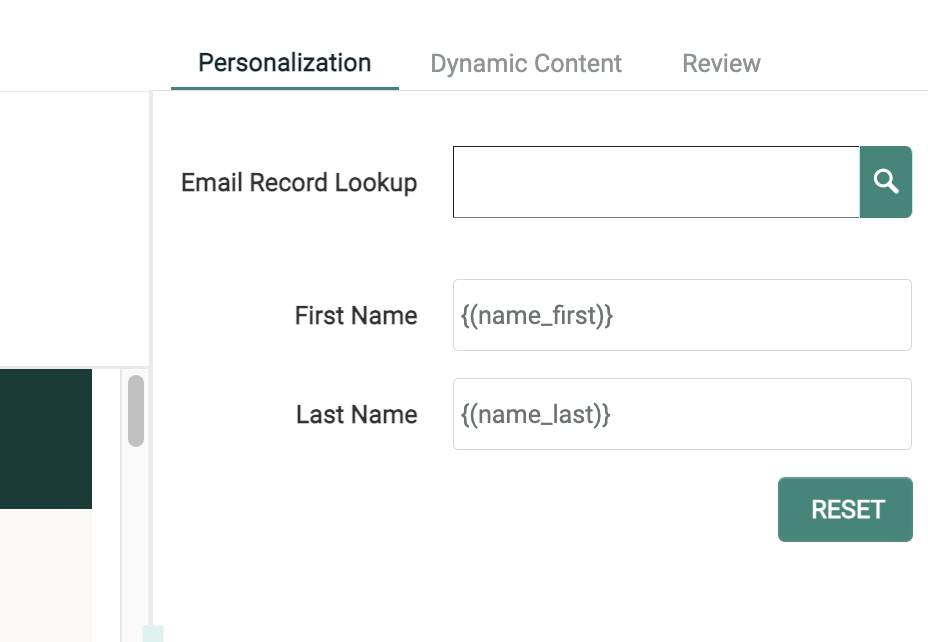Click the "Email Record Lookup" label
The width and height of the screenshot is (928, 642).
tap(299, 183)
